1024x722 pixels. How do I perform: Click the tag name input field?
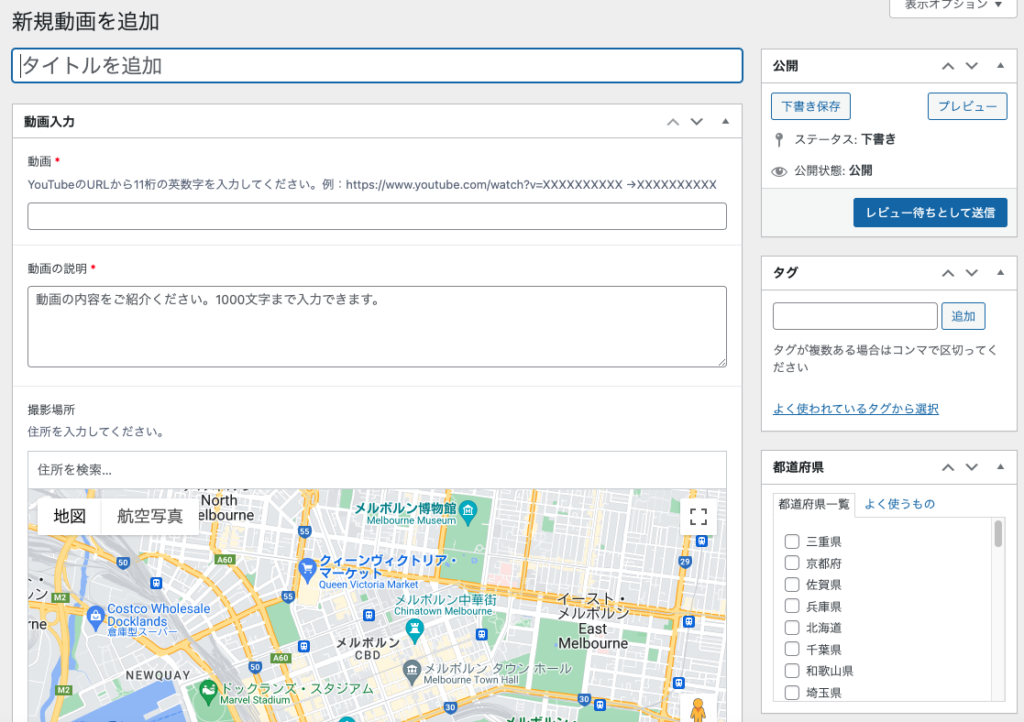pos(855,317)
